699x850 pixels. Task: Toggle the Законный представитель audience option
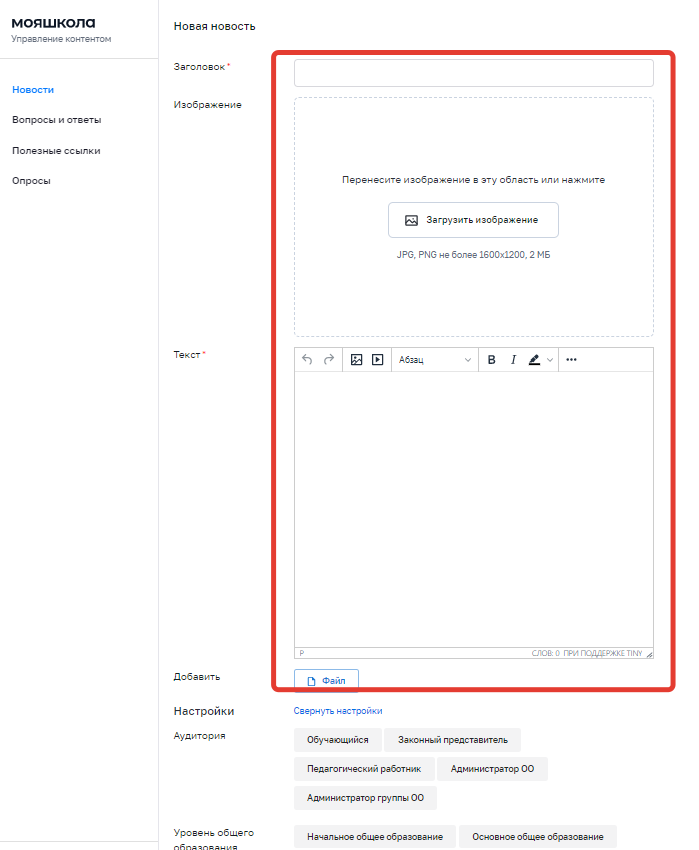pyautogui.click(x=452, y=740)
